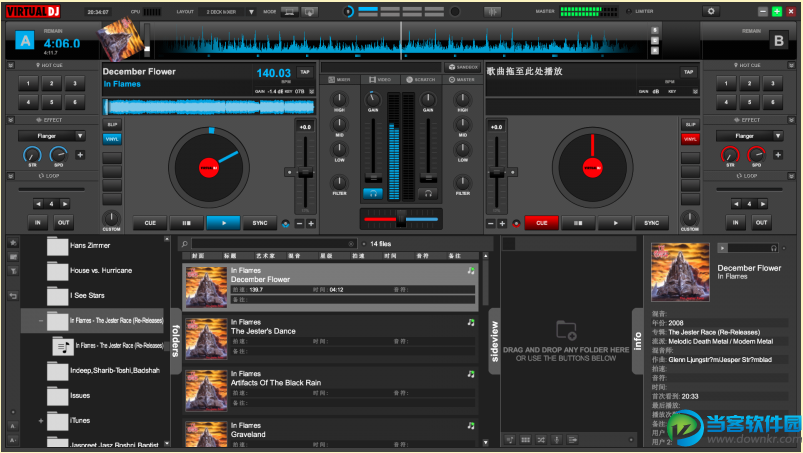Click the favorites star icon in browser sidebar
The image size is (803, 453).
pos(13,243)
